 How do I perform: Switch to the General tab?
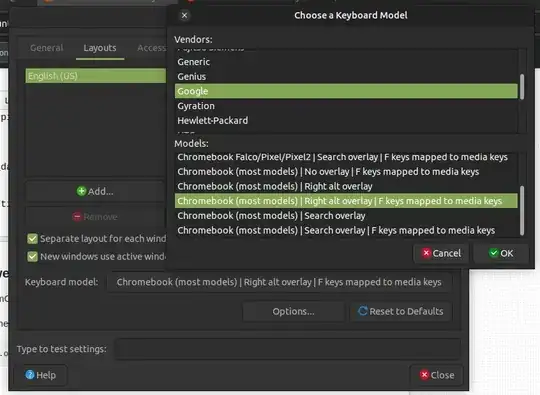[x=46, y=48]
